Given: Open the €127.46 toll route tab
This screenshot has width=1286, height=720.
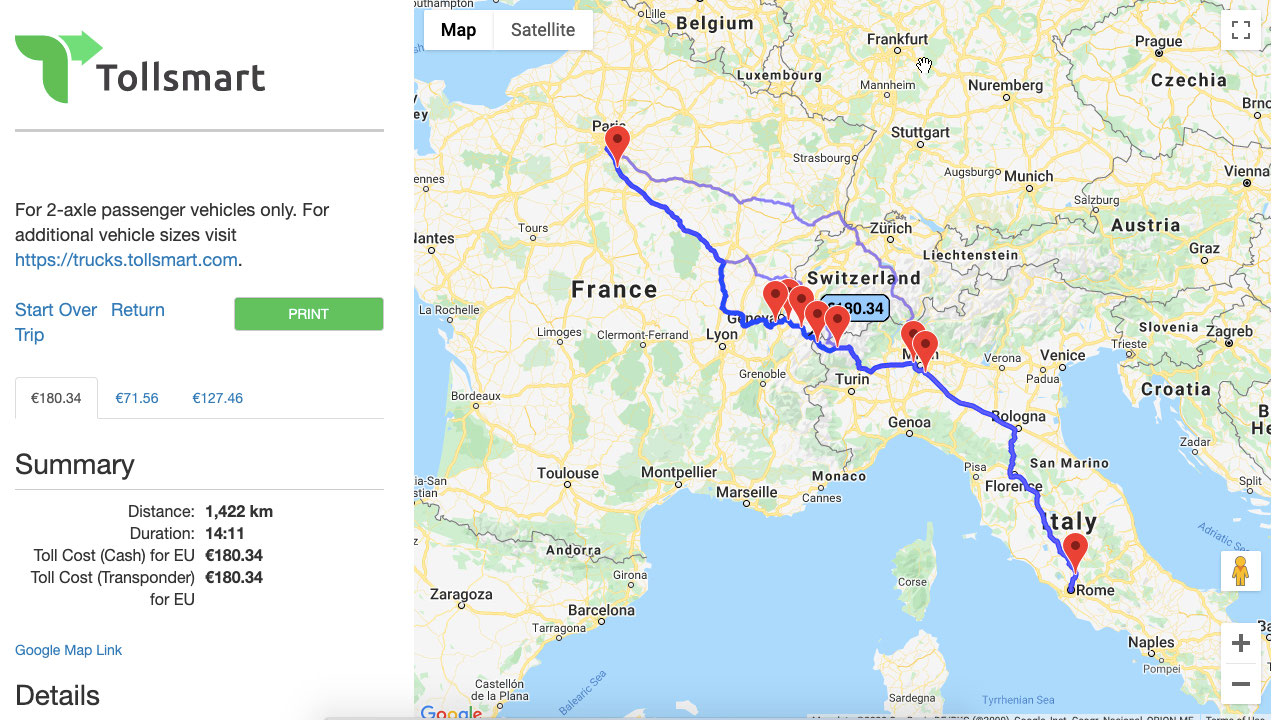Looking at the screenshot, I should (x=217, y=398).
